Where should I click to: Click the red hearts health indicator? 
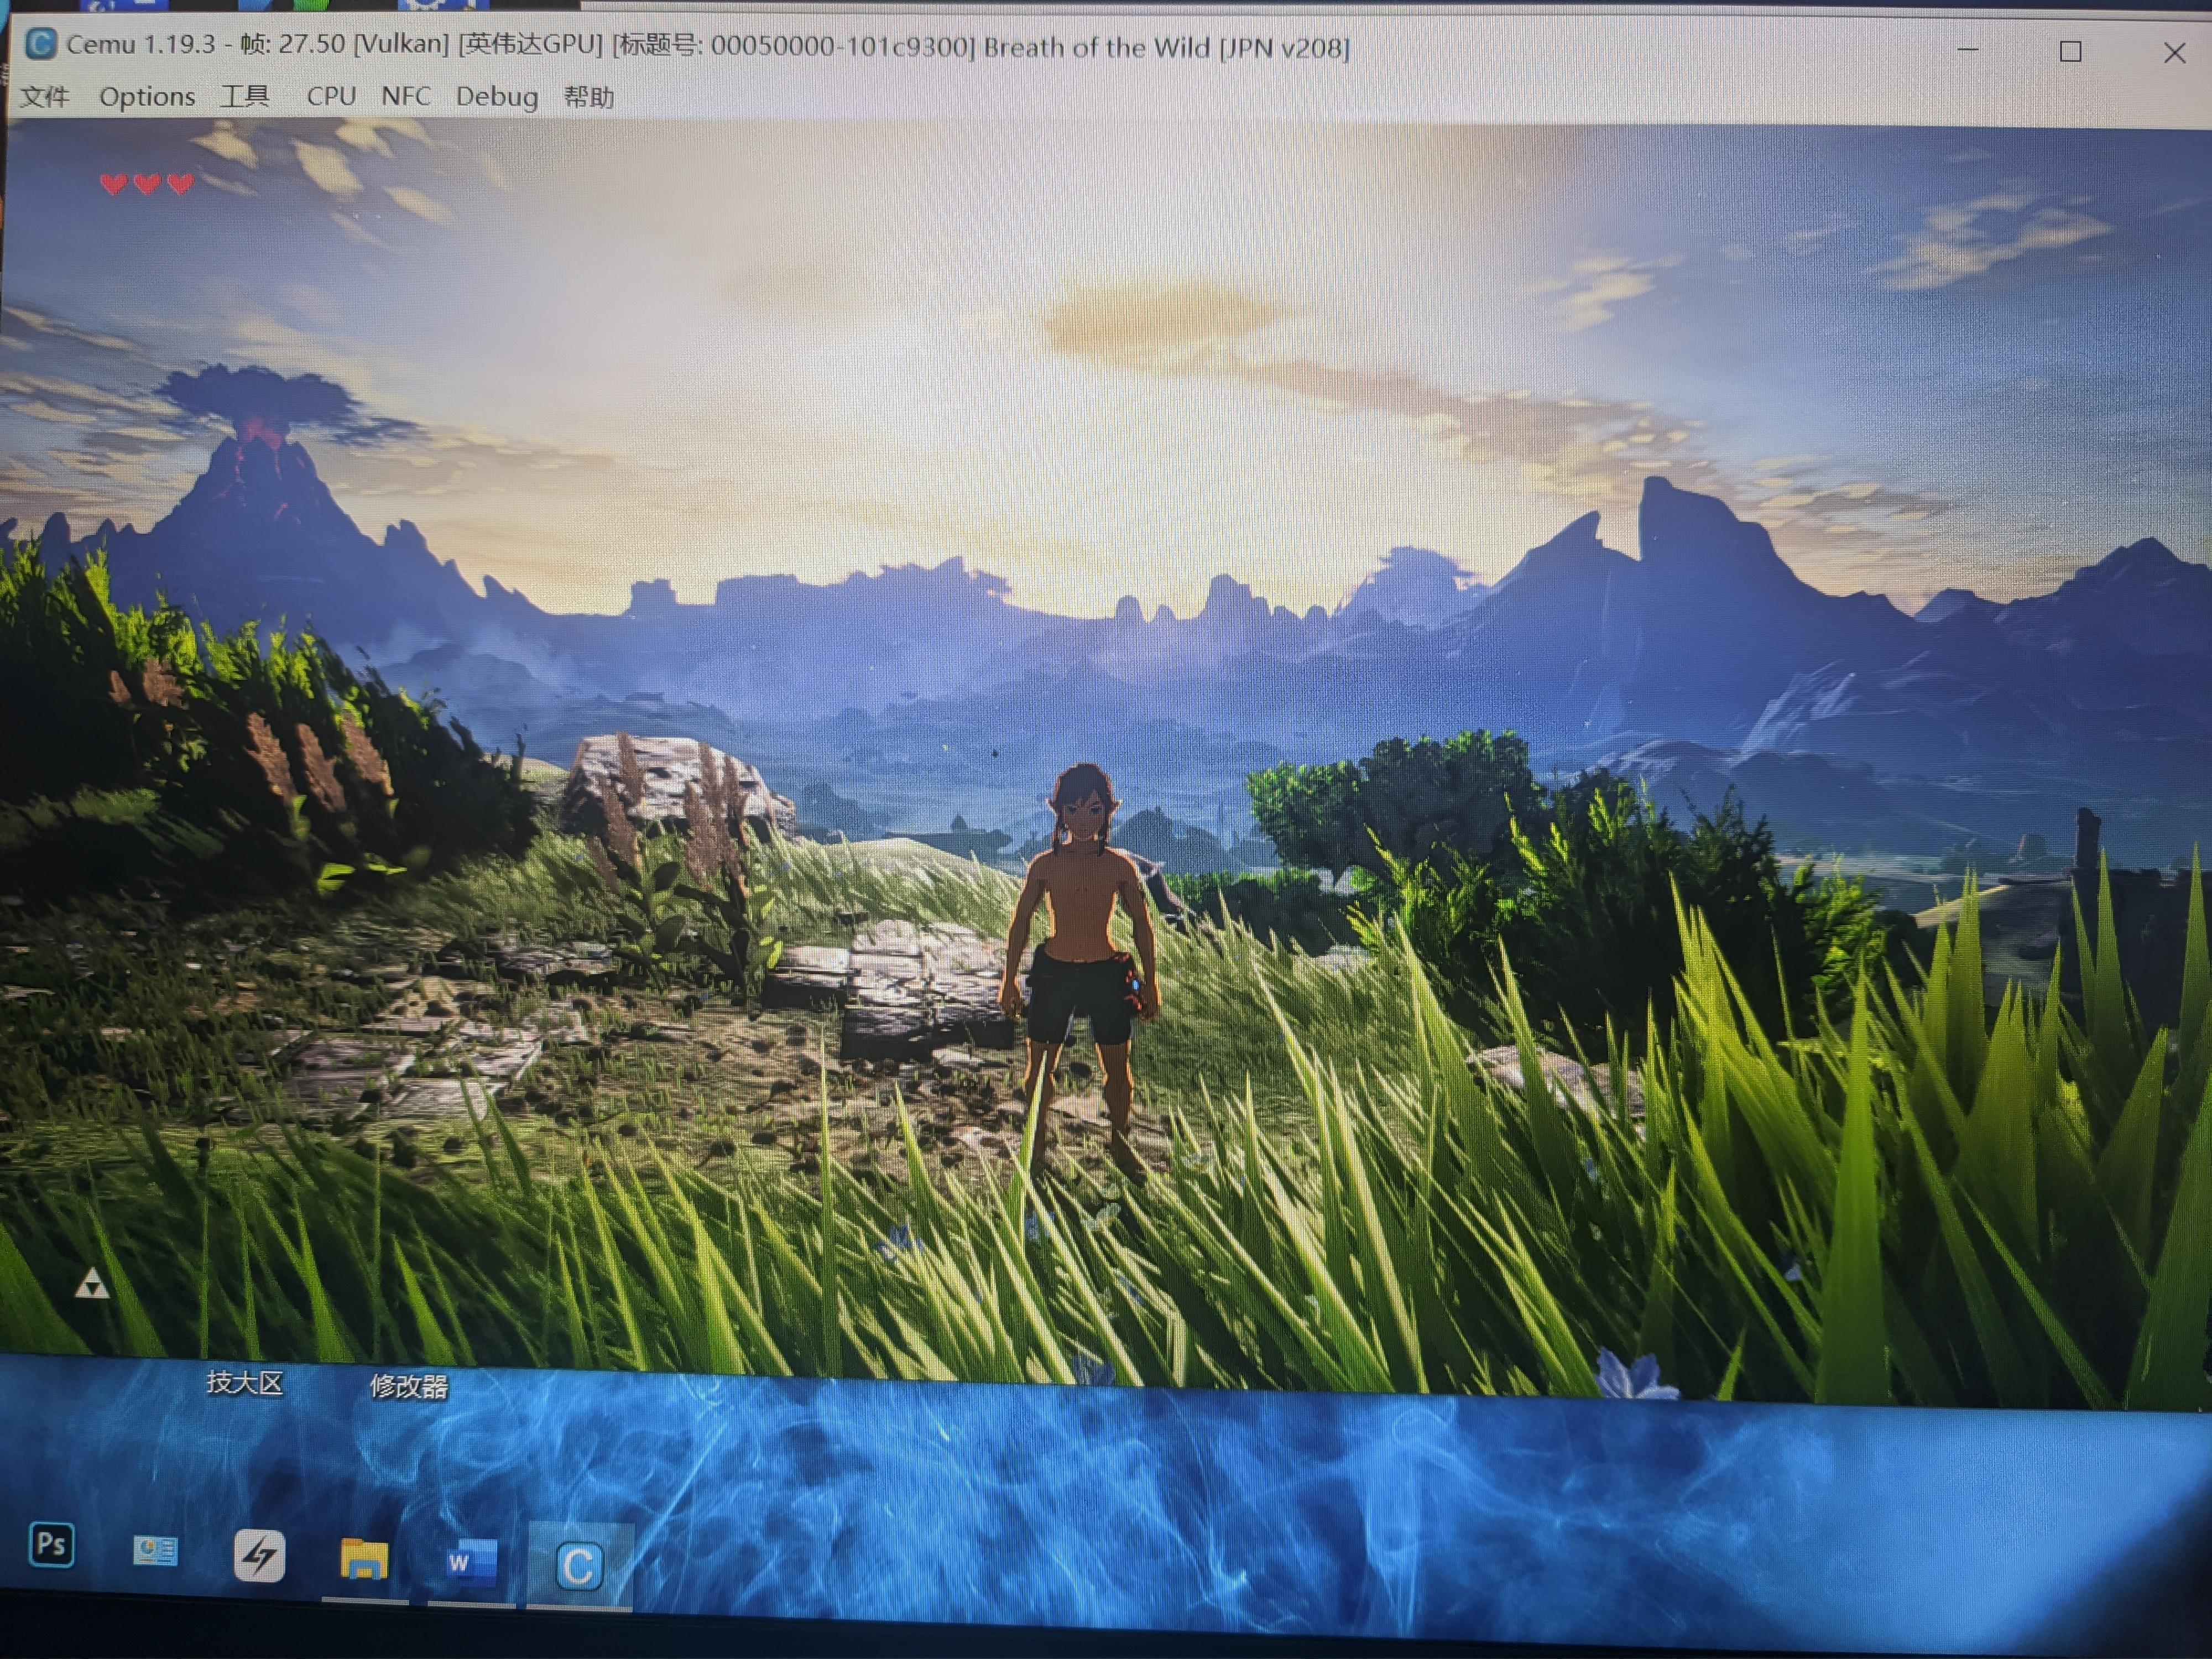click(147, 184)
